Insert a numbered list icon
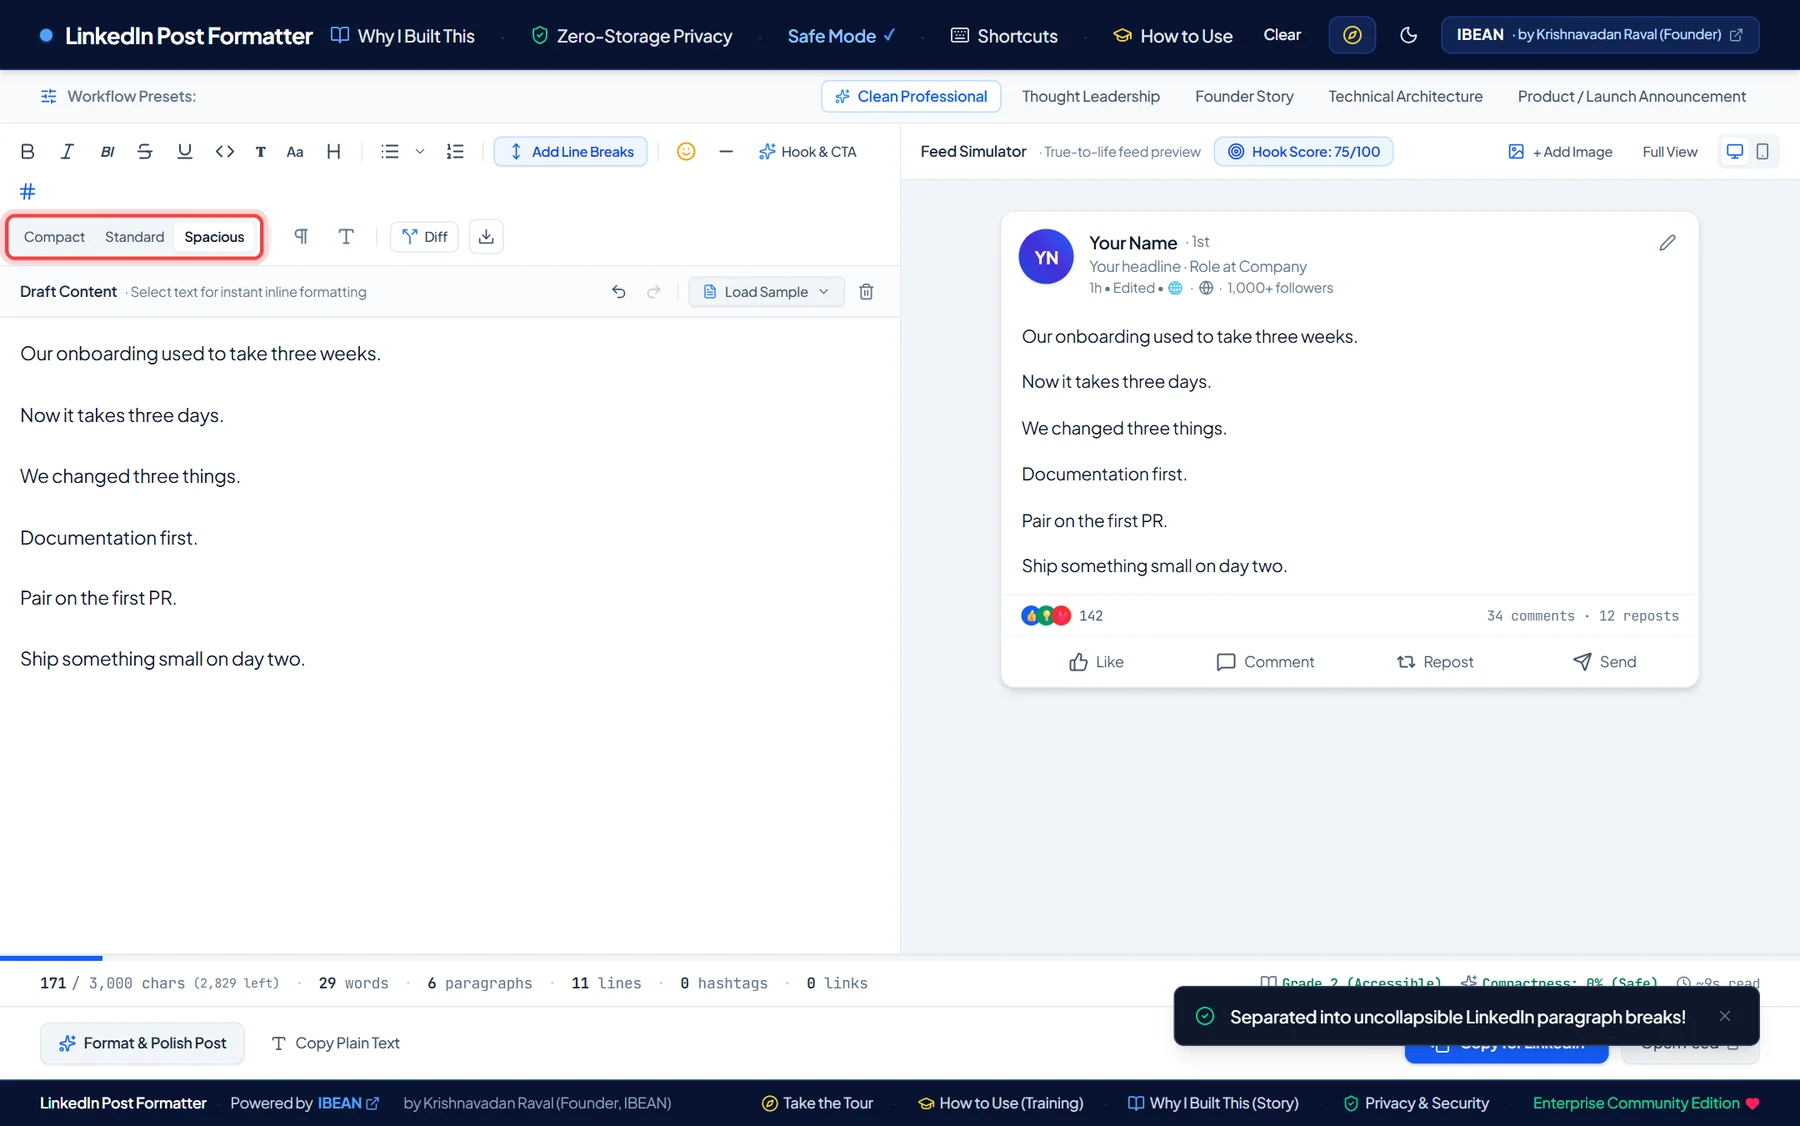The height and width of the screenshot is (1126, 1800). [455, 152]
